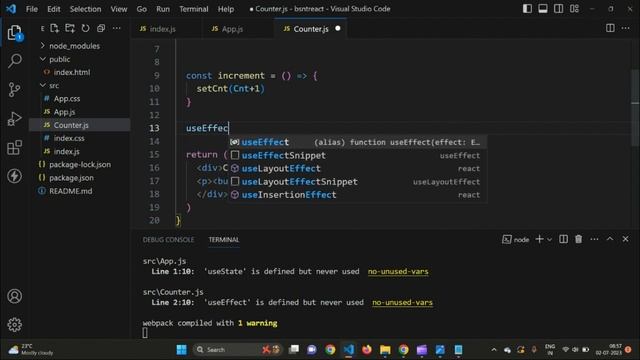Toggle the primary sidebar layout icon
This screenshot has height=360, width=640.
(527, 9)
